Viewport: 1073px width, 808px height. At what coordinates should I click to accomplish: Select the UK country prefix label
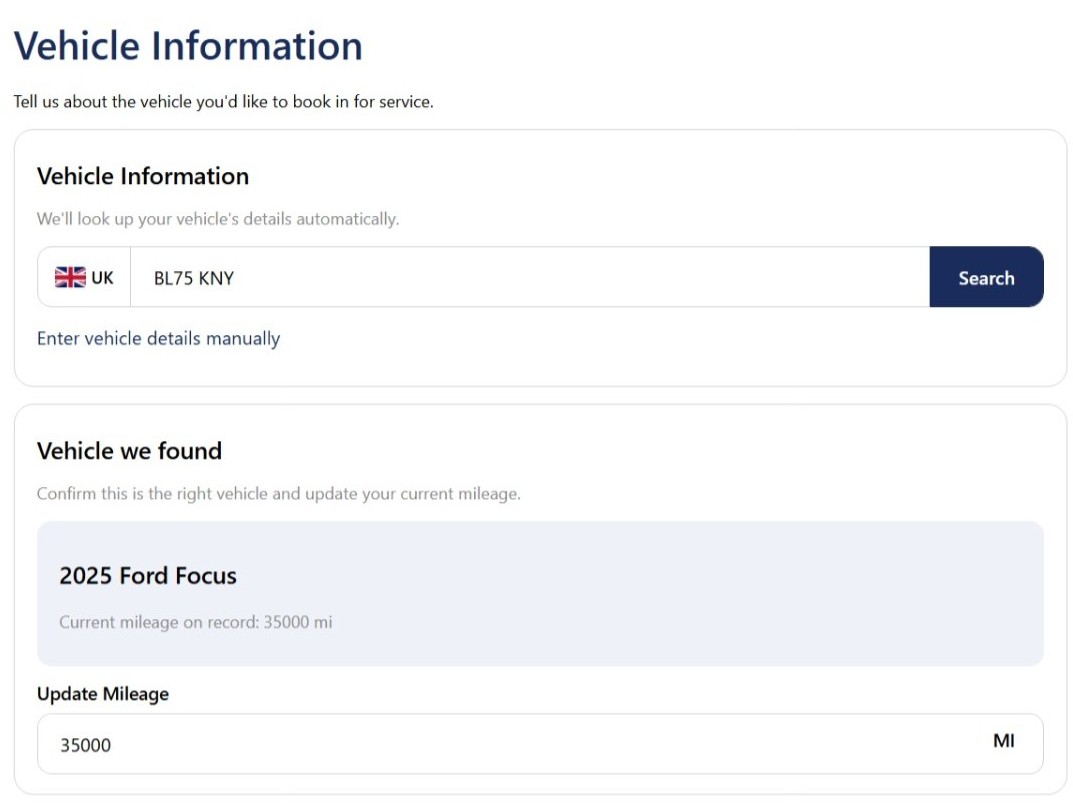[x=102, y=278]
